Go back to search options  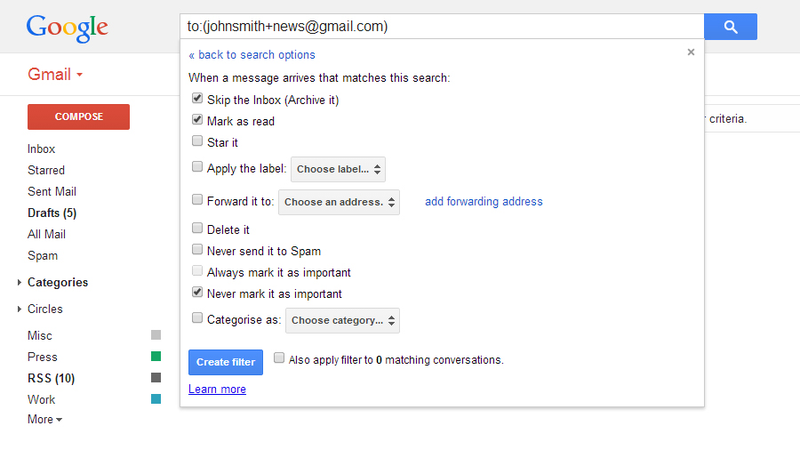252,55
